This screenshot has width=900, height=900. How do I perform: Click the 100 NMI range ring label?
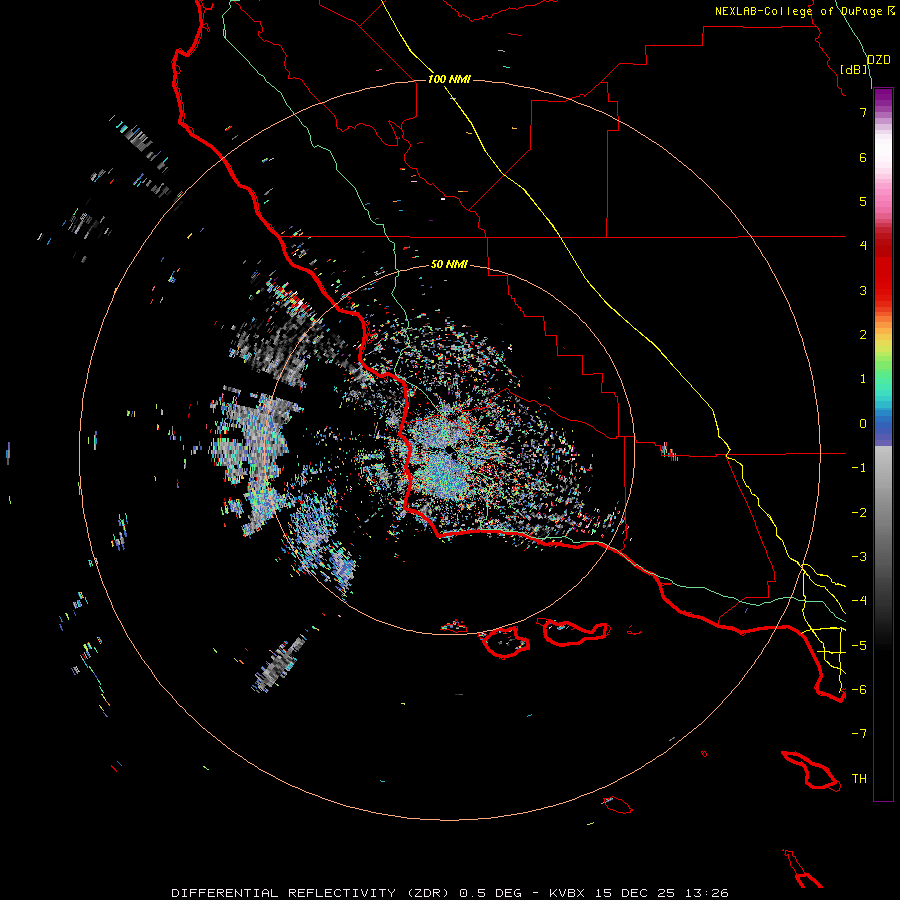[x=449, y=79]
